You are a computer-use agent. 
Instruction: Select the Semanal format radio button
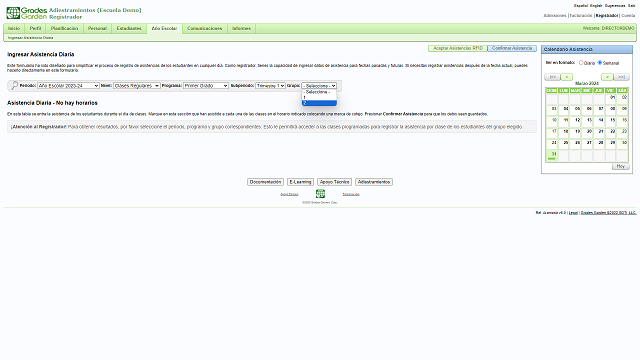pos(600,62)
